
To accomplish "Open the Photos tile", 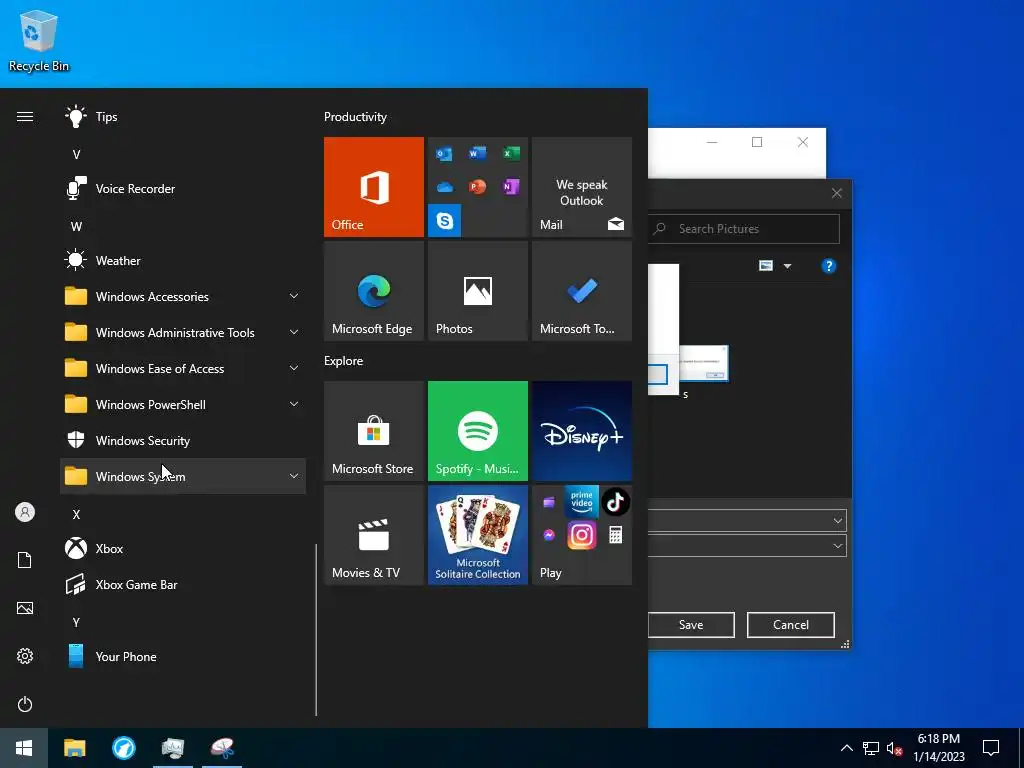I will (x=477, y=291).
